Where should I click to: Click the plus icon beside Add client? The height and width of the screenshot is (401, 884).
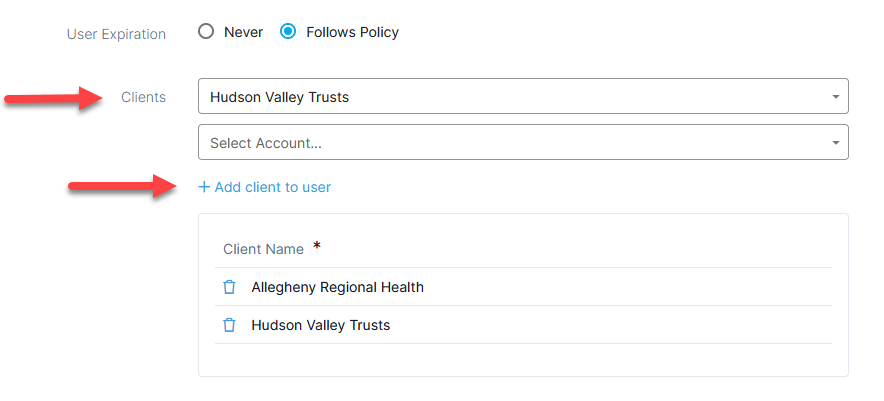[204, 187]
